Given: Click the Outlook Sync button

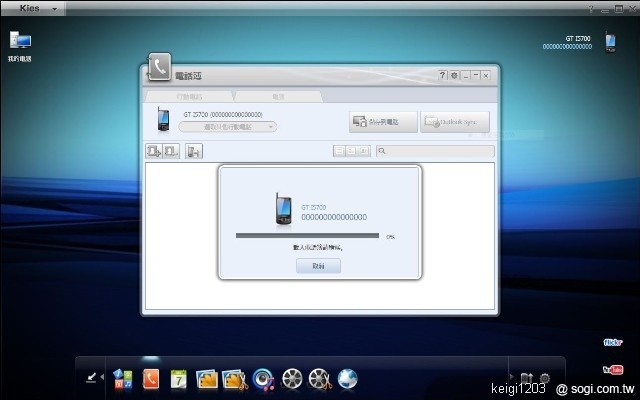Looking at the screenshot, I should coord(454,122).
